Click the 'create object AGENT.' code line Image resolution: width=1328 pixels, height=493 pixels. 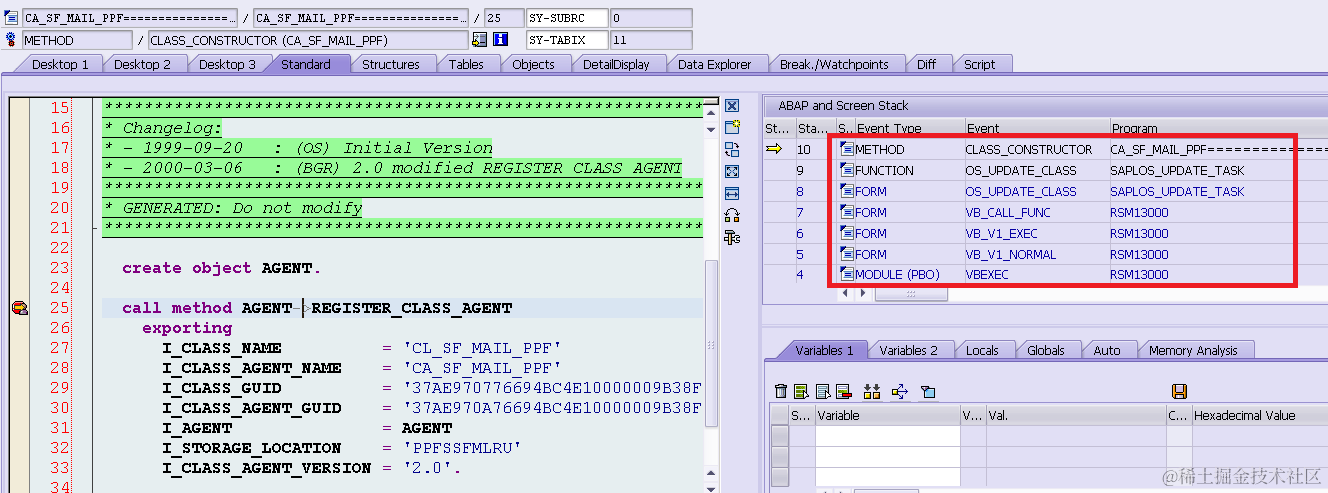(222, 267)
